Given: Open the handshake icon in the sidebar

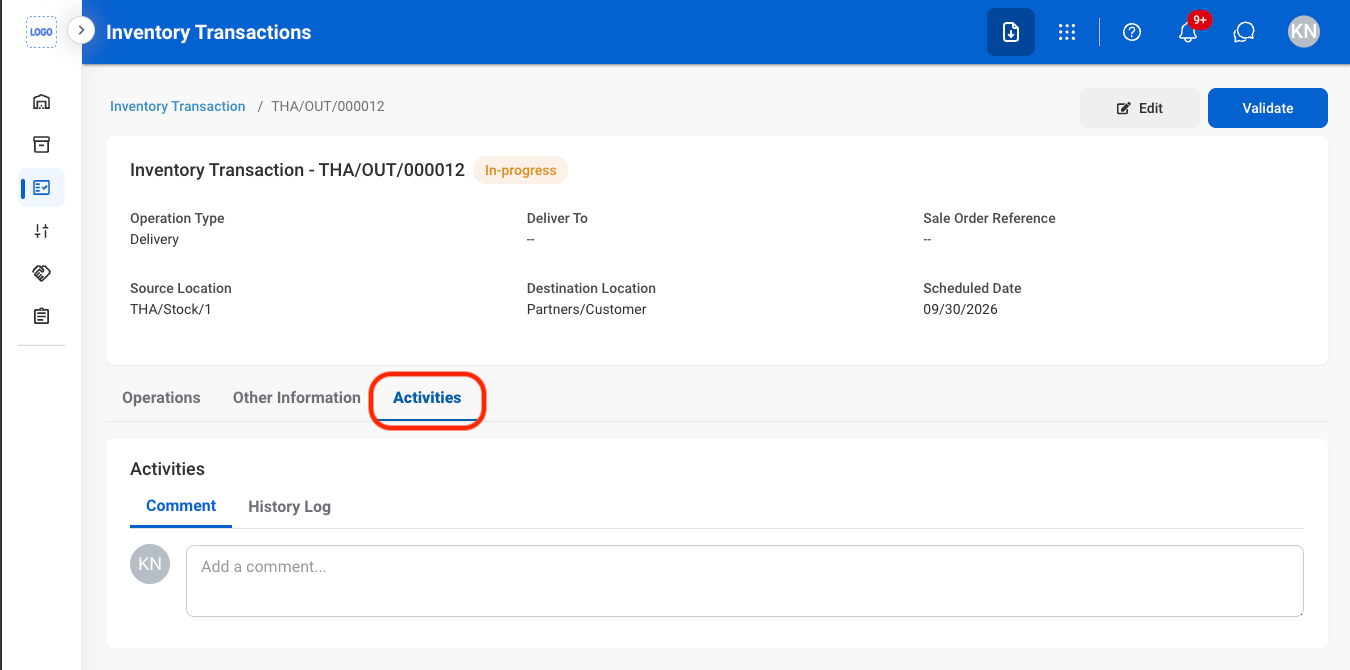Looking at the screenshot, I should coord(41,273).
